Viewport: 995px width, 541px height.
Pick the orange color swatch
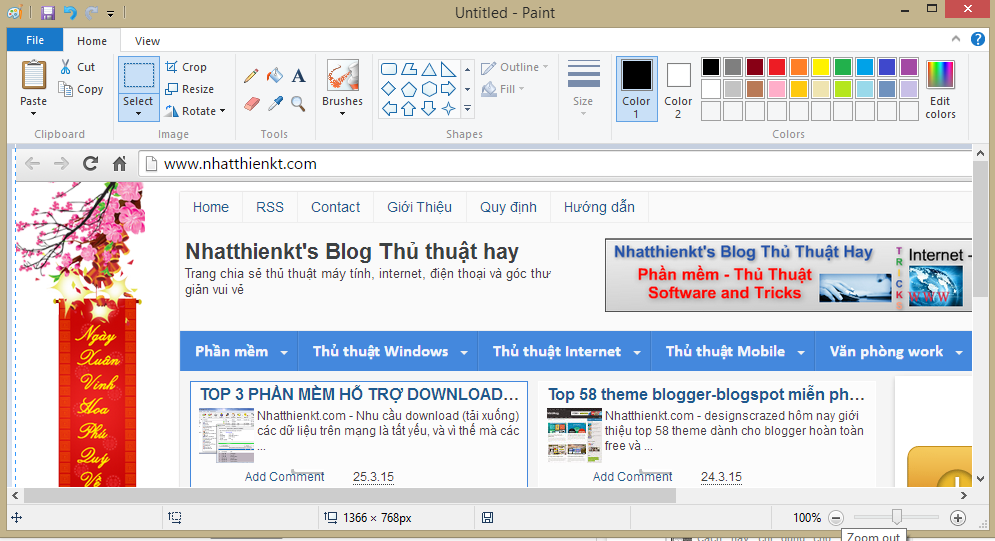coord(799,67)
